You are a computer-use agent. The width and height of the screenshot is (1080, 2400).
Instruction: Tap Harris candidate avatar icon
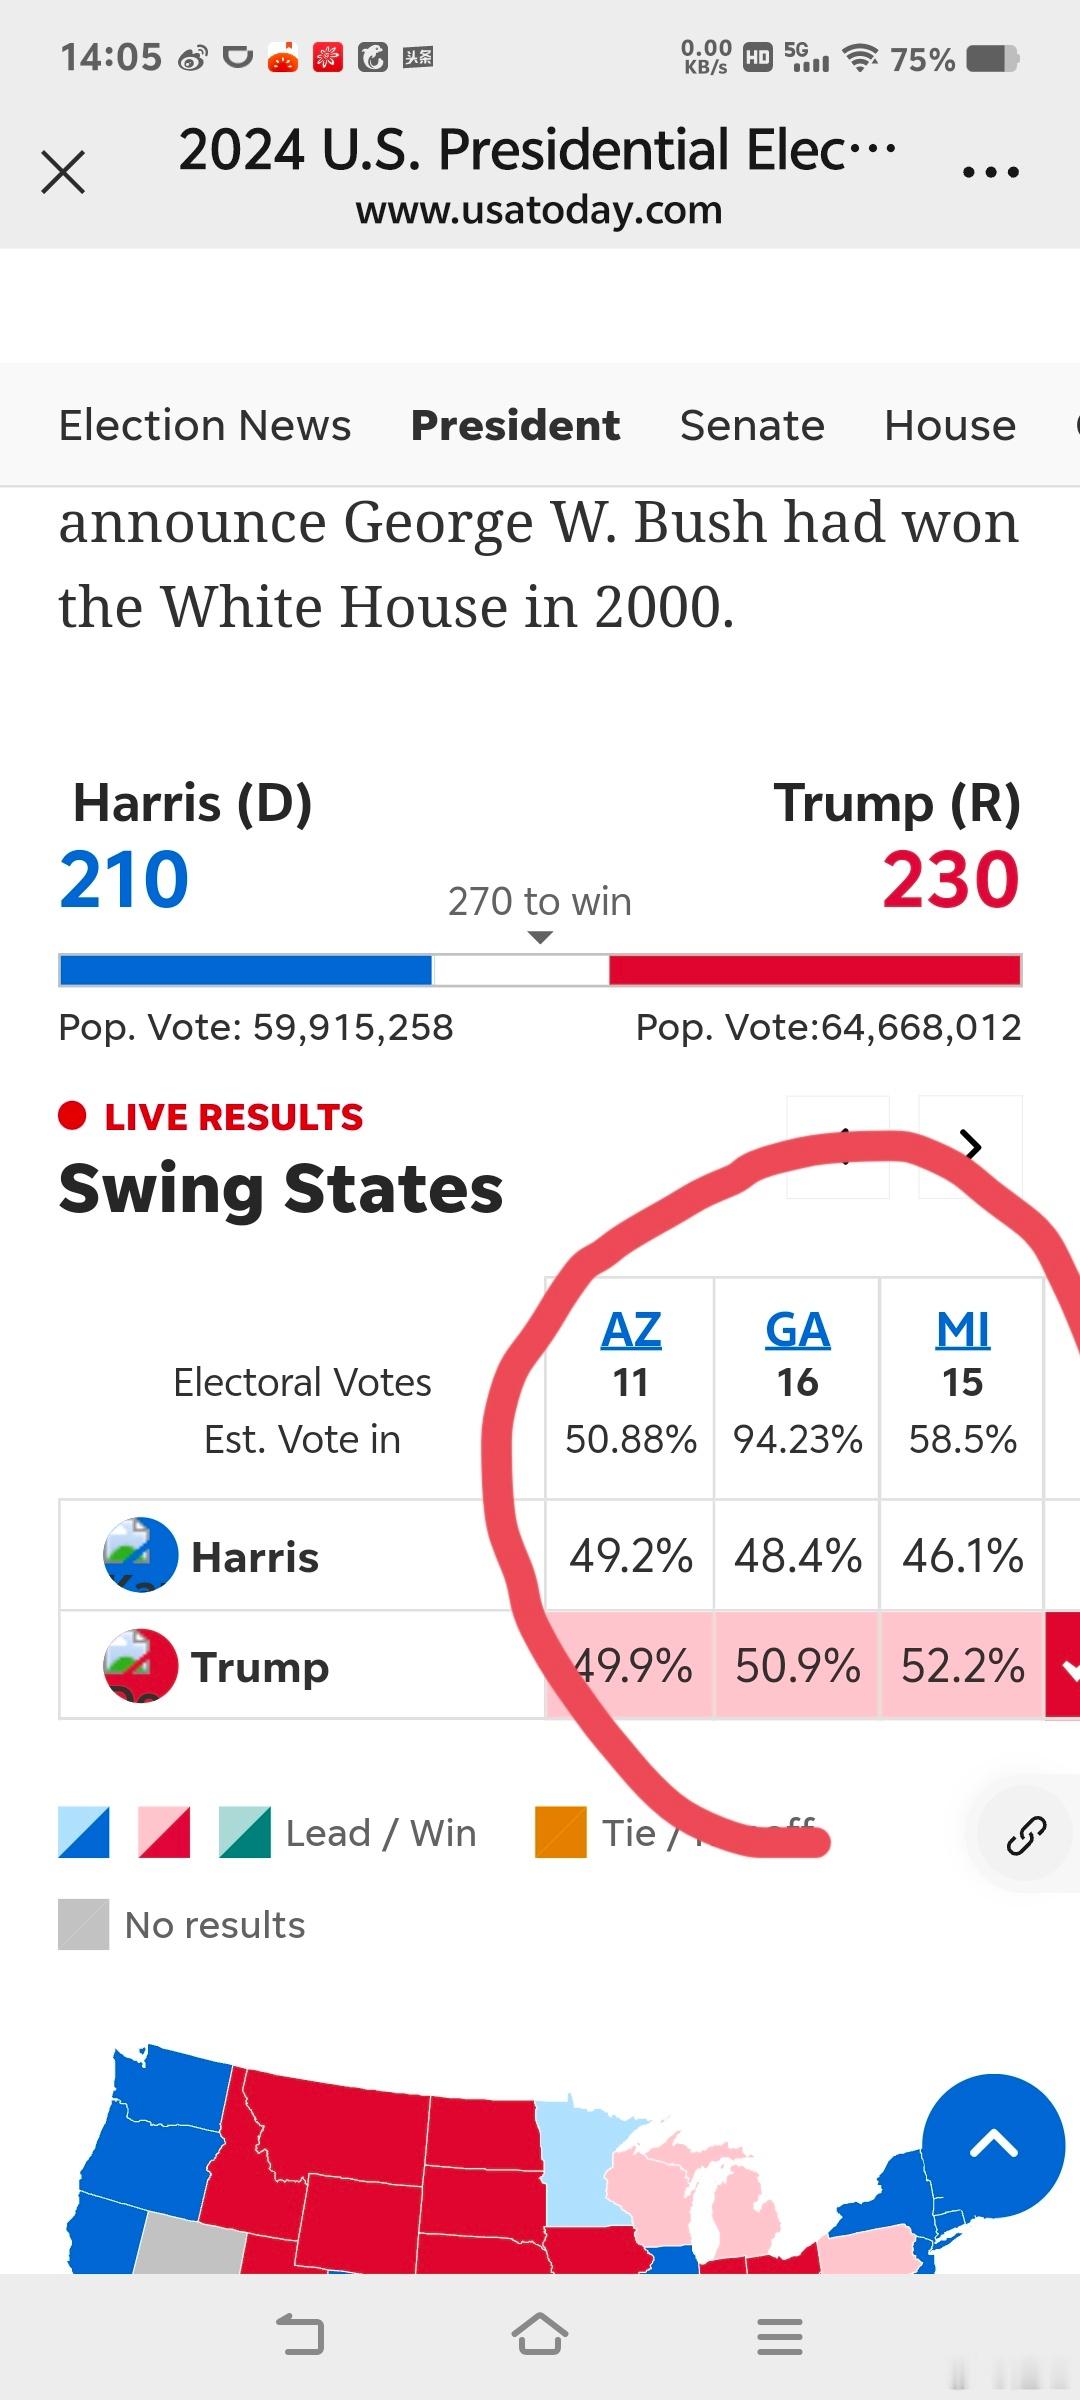tap(141, 1555)
